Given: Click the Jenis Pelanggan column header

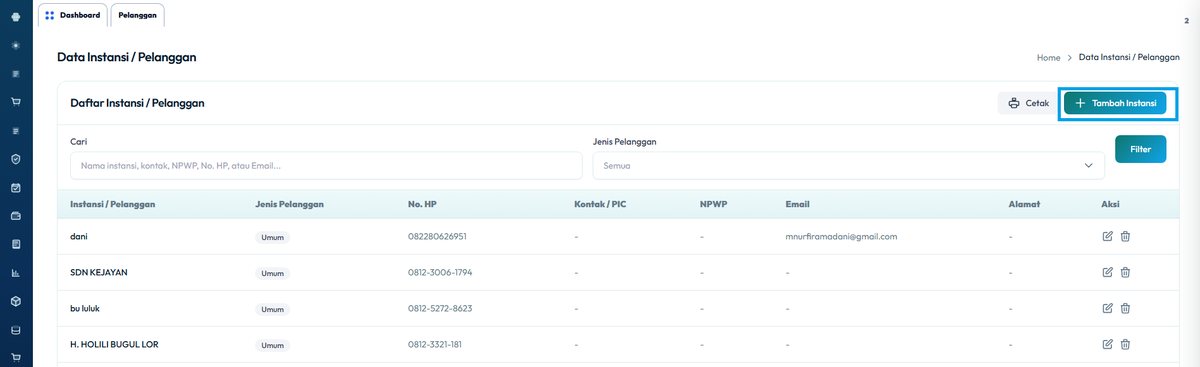Looking at the screenshot, I should pos(289,204).
